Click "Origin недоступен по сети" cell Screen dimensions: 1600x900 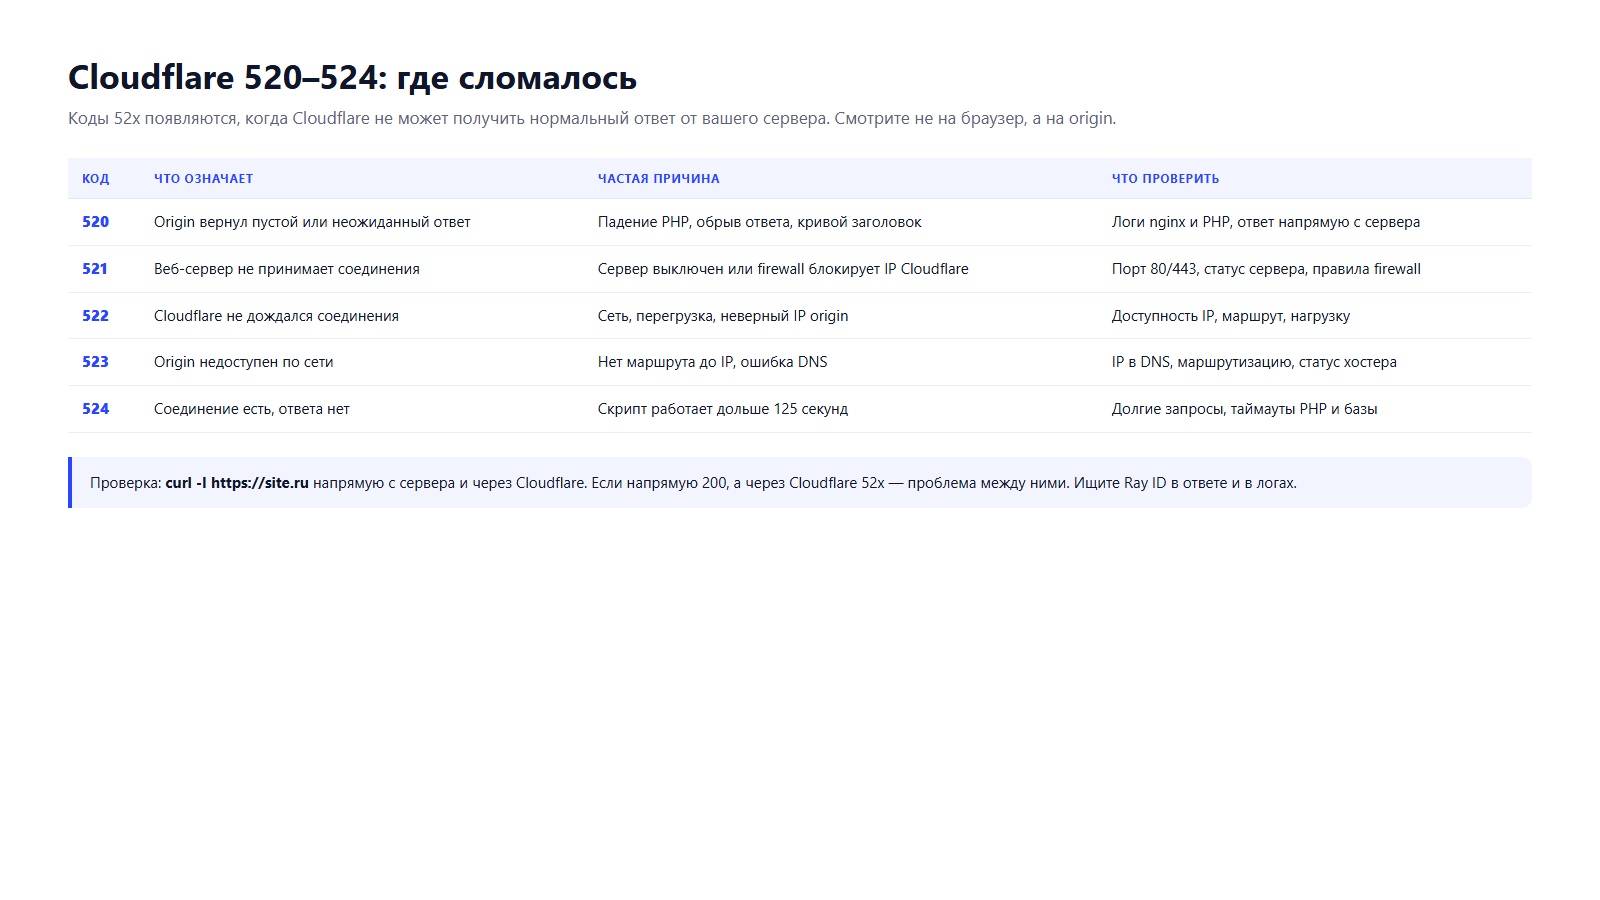[244, 362]
